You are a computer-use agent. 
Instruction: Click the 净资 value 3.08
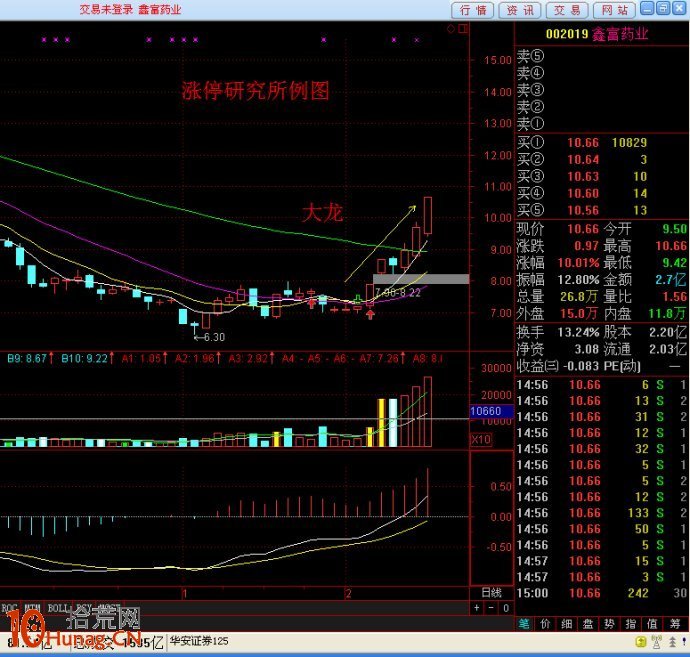(x=587, y=349)
